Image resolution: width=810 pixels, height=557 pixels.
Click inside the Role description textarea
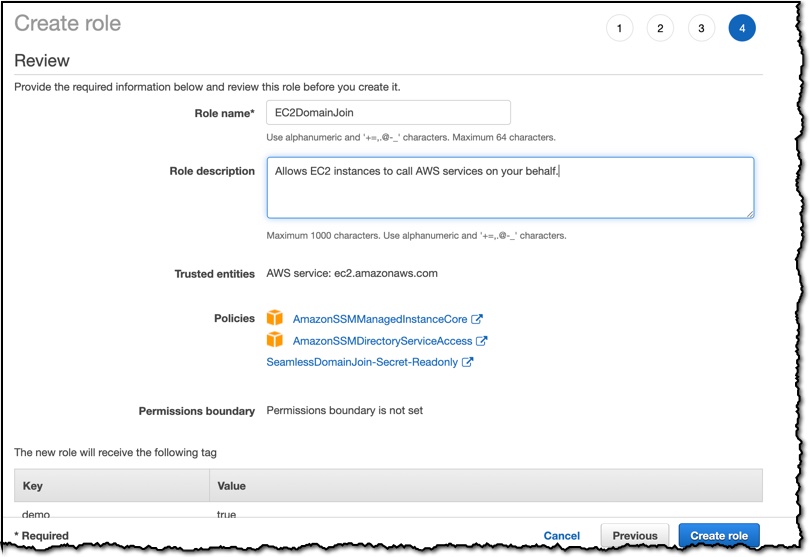point(510,188)
